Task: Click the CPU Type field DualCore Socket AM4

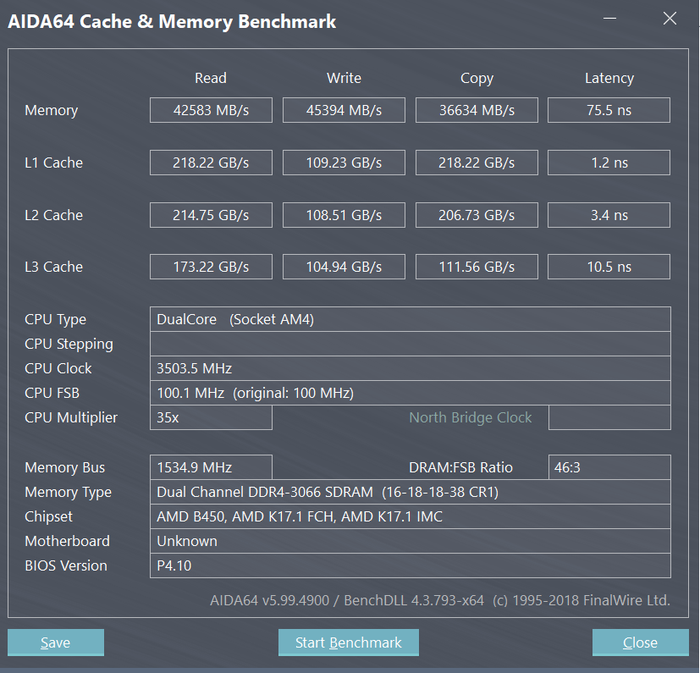Action: tap(410, 319)
